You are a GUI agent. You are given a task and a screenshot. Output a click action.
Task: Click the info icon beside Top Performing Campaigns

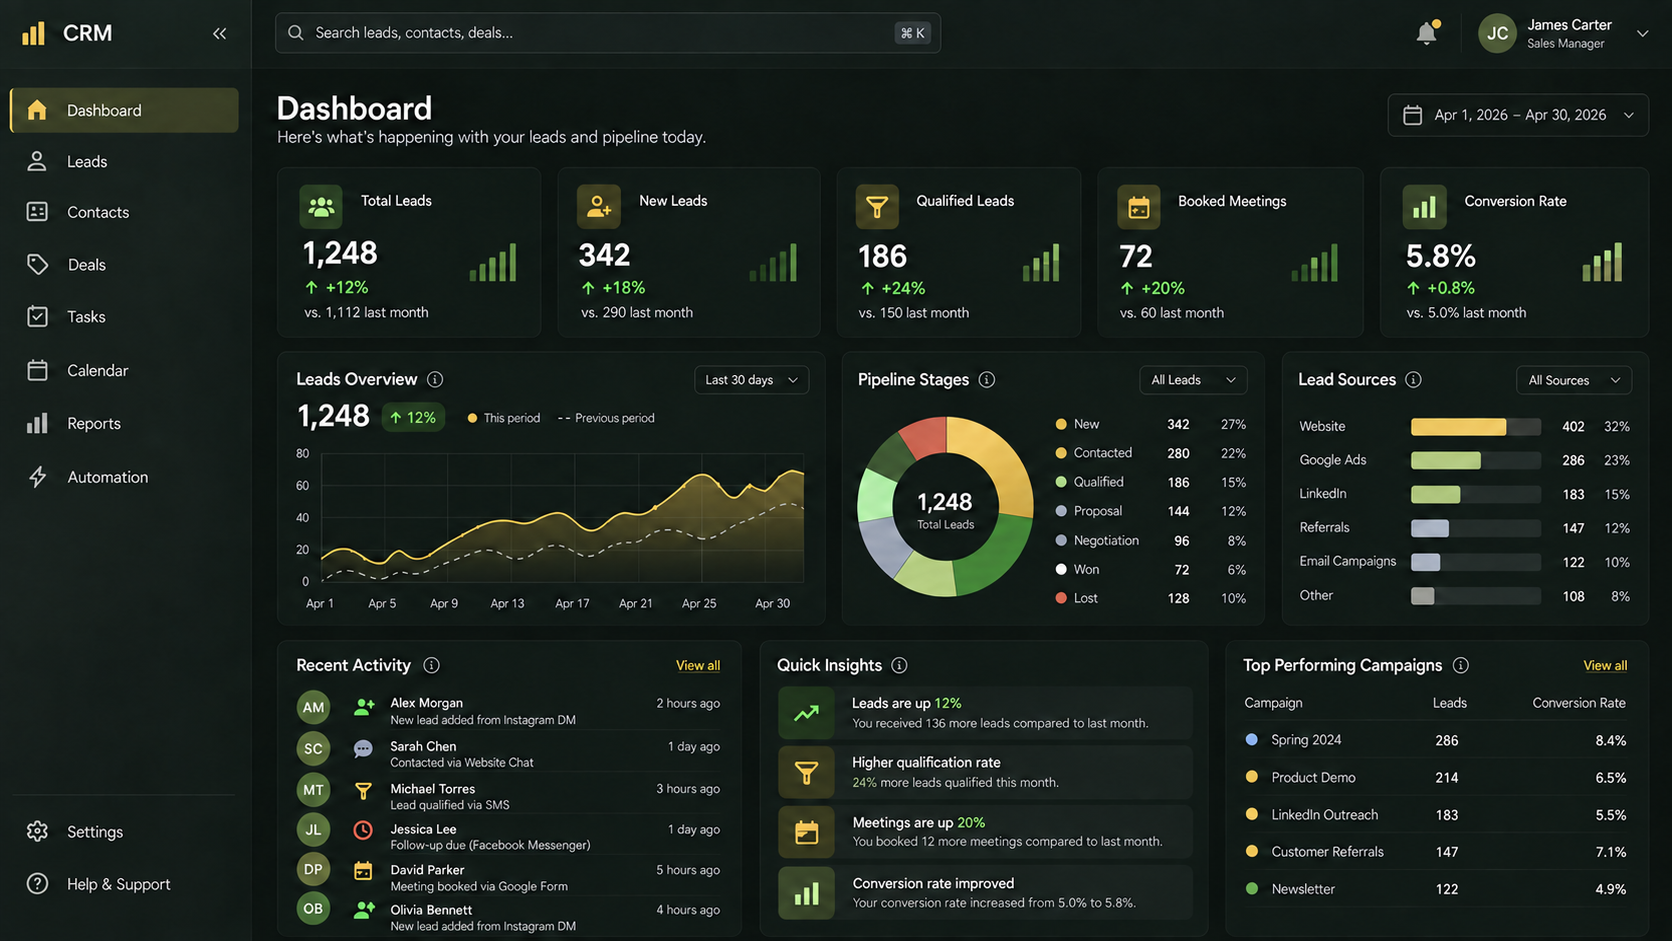pyautogui.click(x=1460, y=665)
